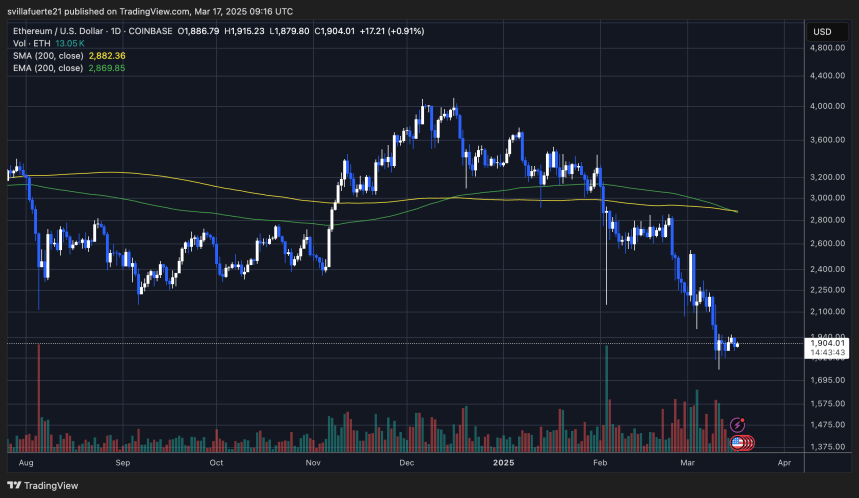Click the purple lightning news event icon
The width and height of the screenshot is (859, 498).
[x=737, y=425]
